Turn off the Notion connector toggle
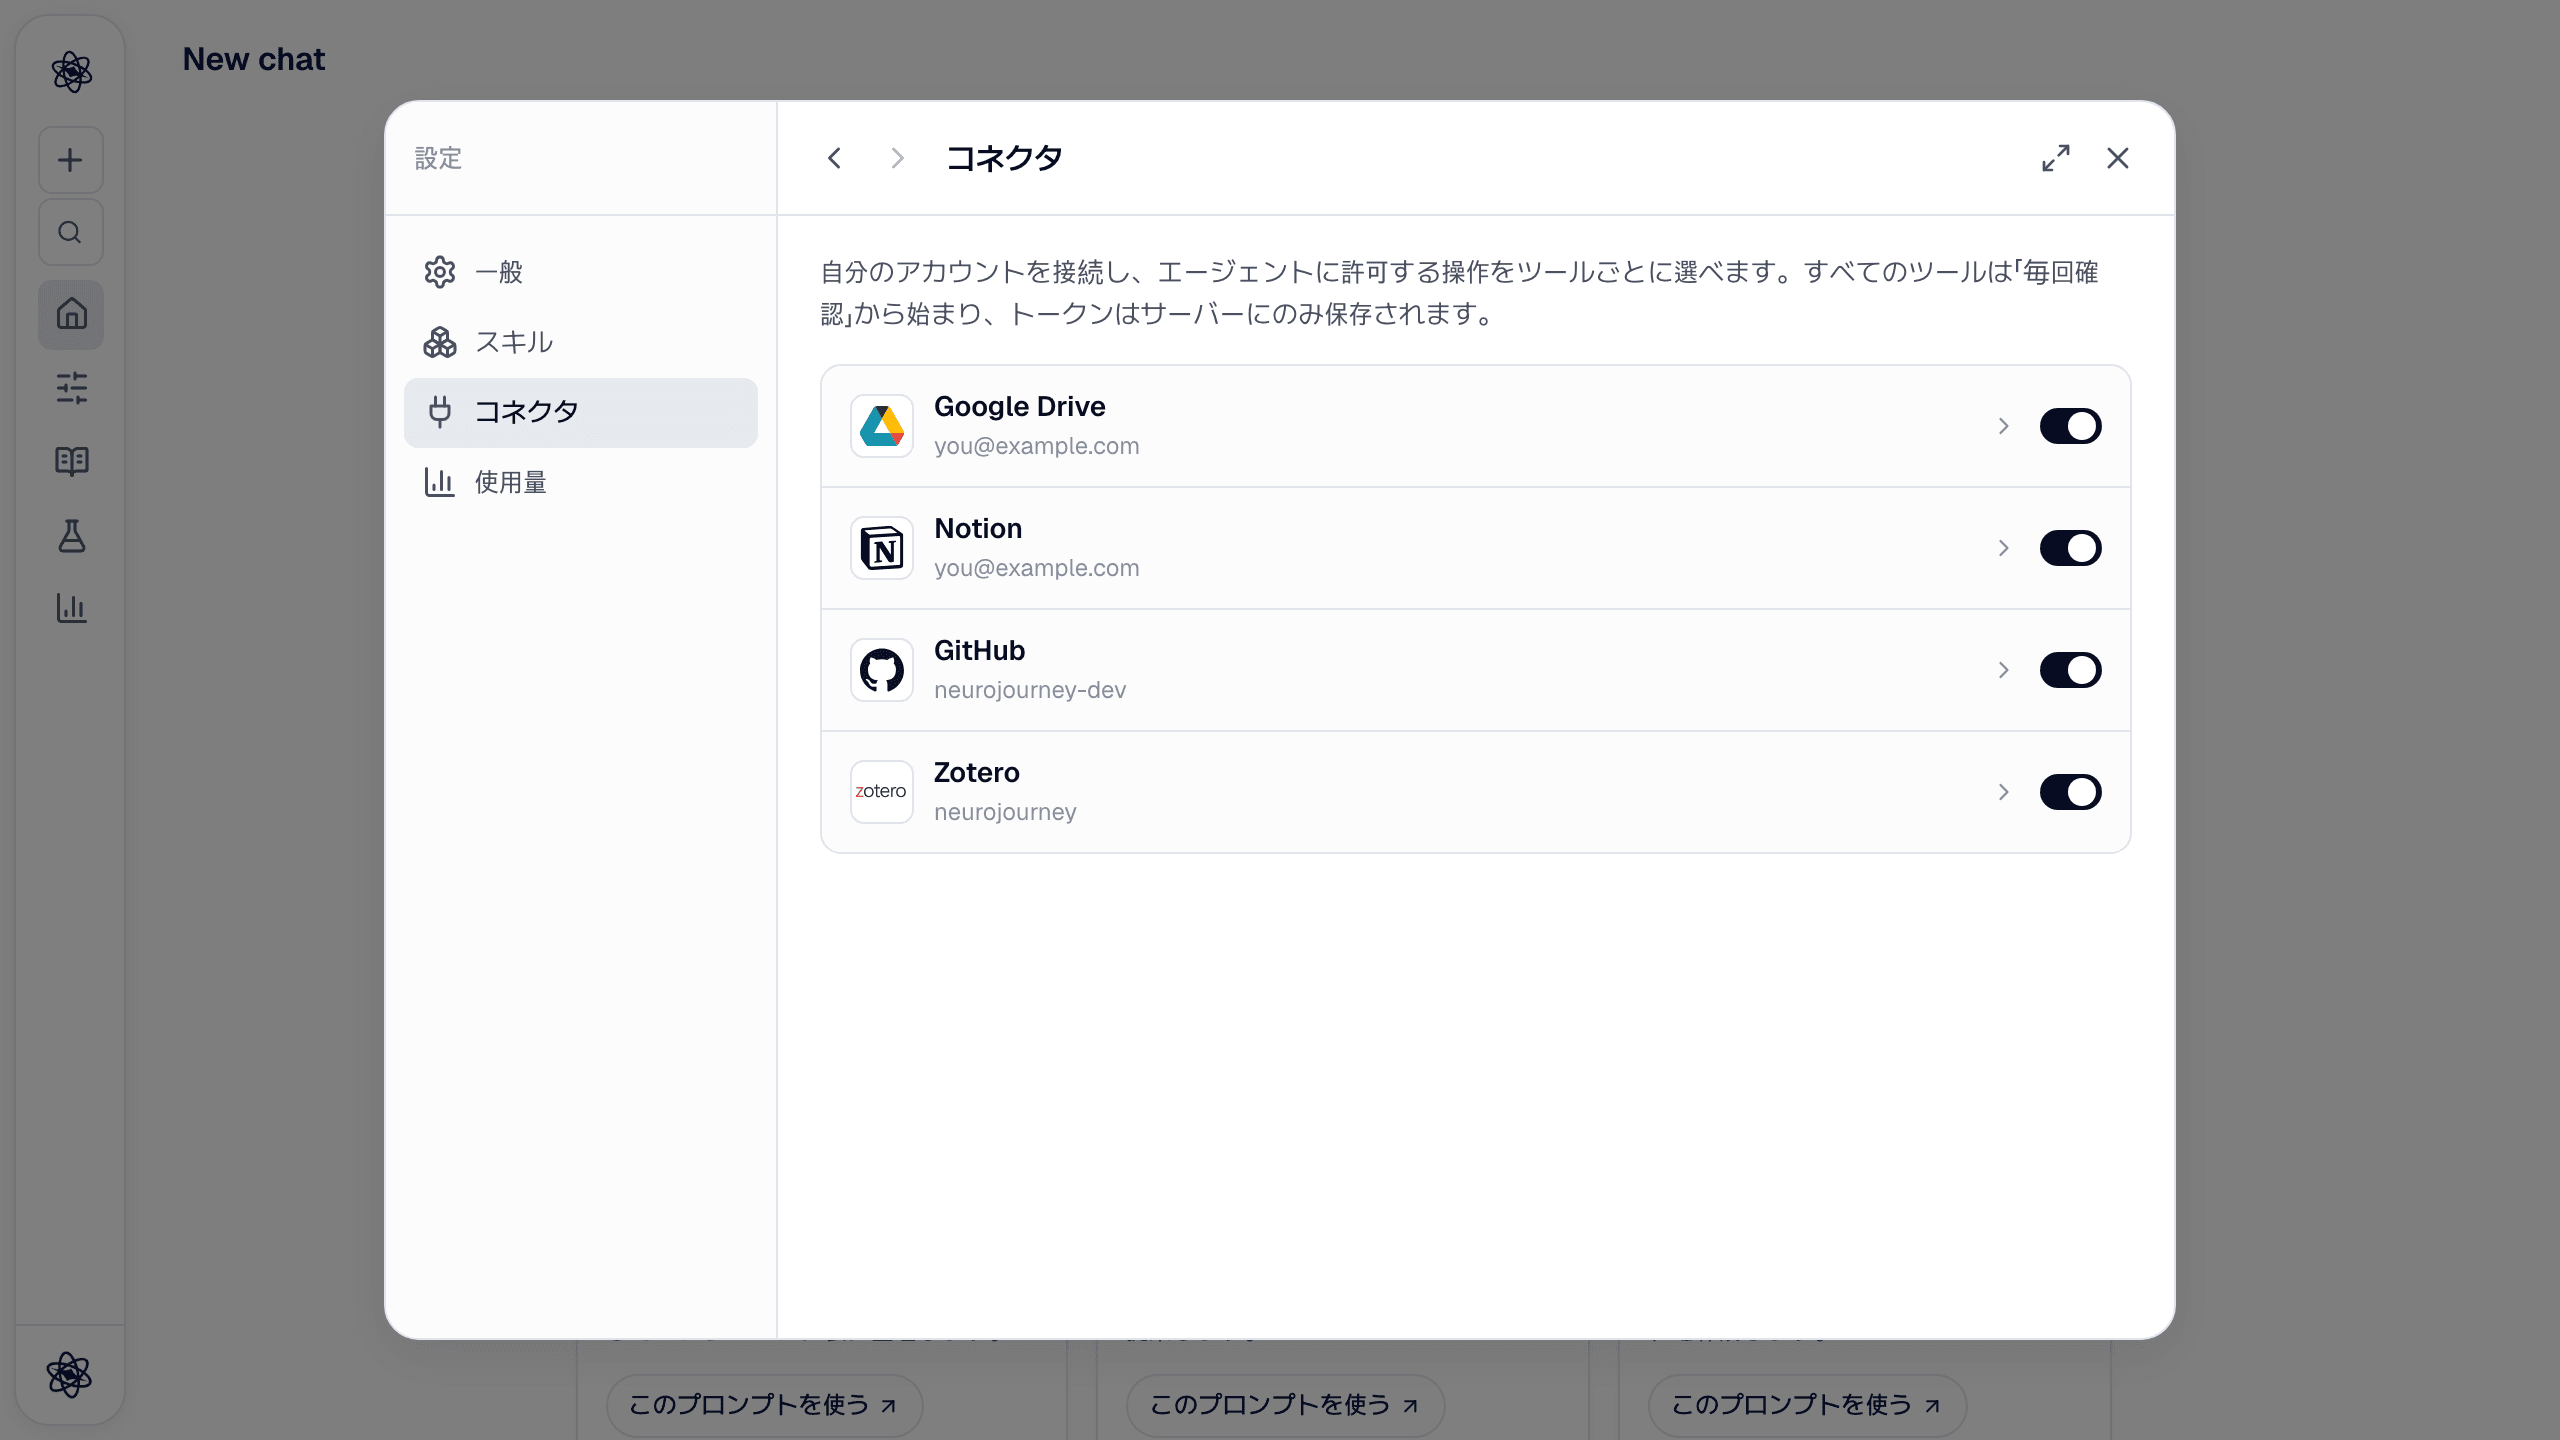Screen dimensions: 2560x1440 coord(2070,548)
